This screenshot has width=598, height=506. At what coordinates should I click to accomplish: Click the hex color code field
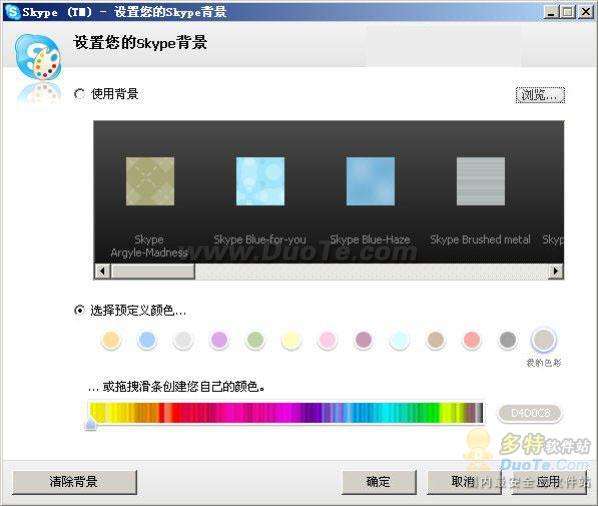[530, 413]
